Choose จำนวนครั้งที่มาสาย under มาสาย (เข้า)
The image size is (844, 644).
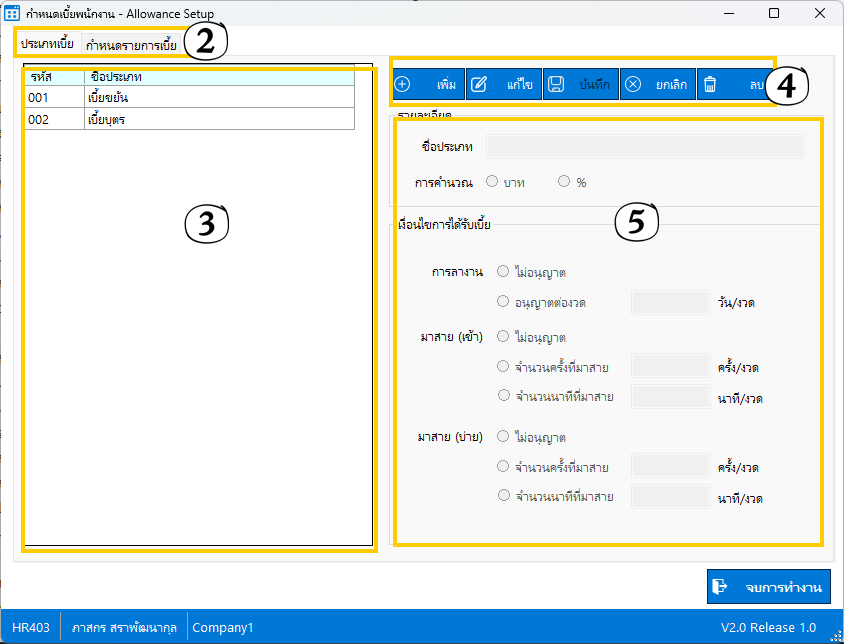pyautogui.click(x=503, y=367)
